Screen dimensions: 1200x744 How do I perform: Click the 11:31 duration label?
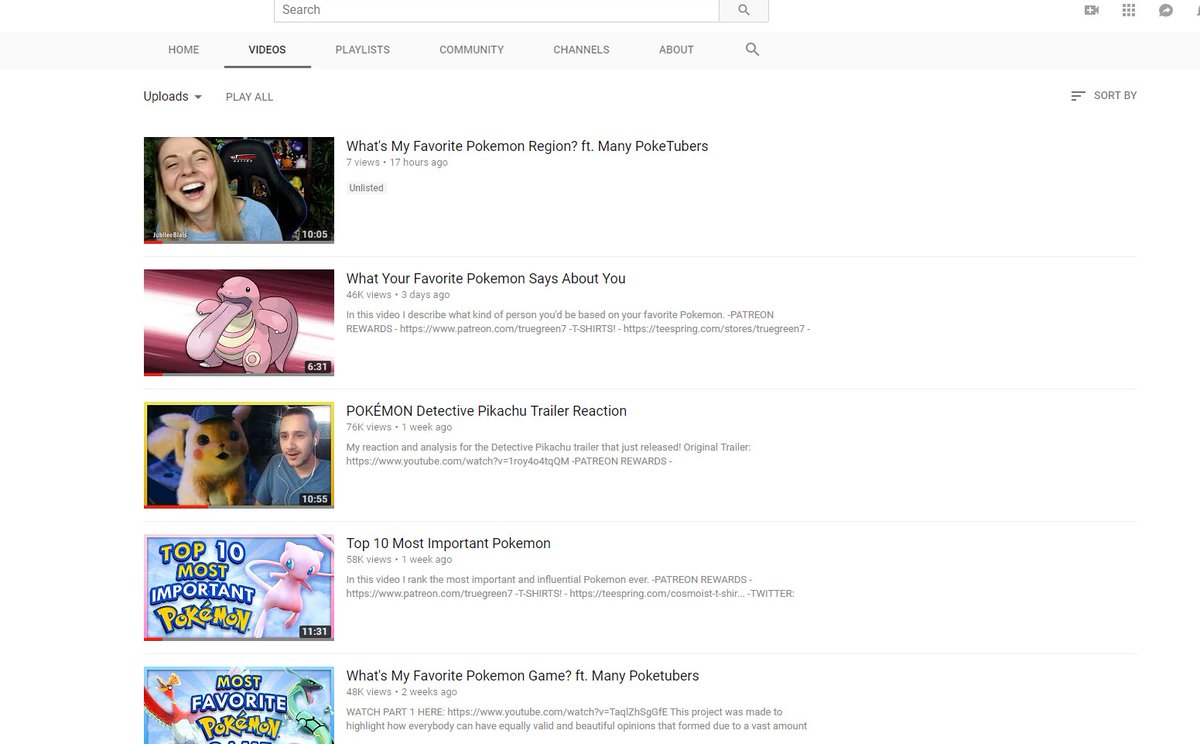(315, 632)
